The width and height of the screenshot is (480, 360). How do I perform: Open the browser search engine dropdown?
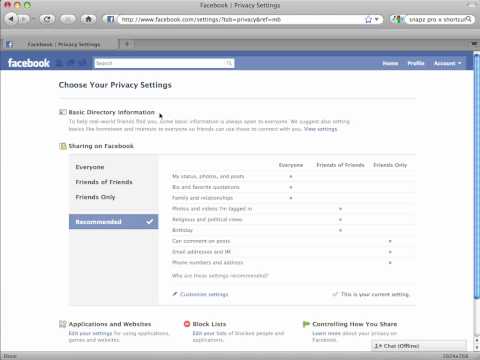point(397,19)
